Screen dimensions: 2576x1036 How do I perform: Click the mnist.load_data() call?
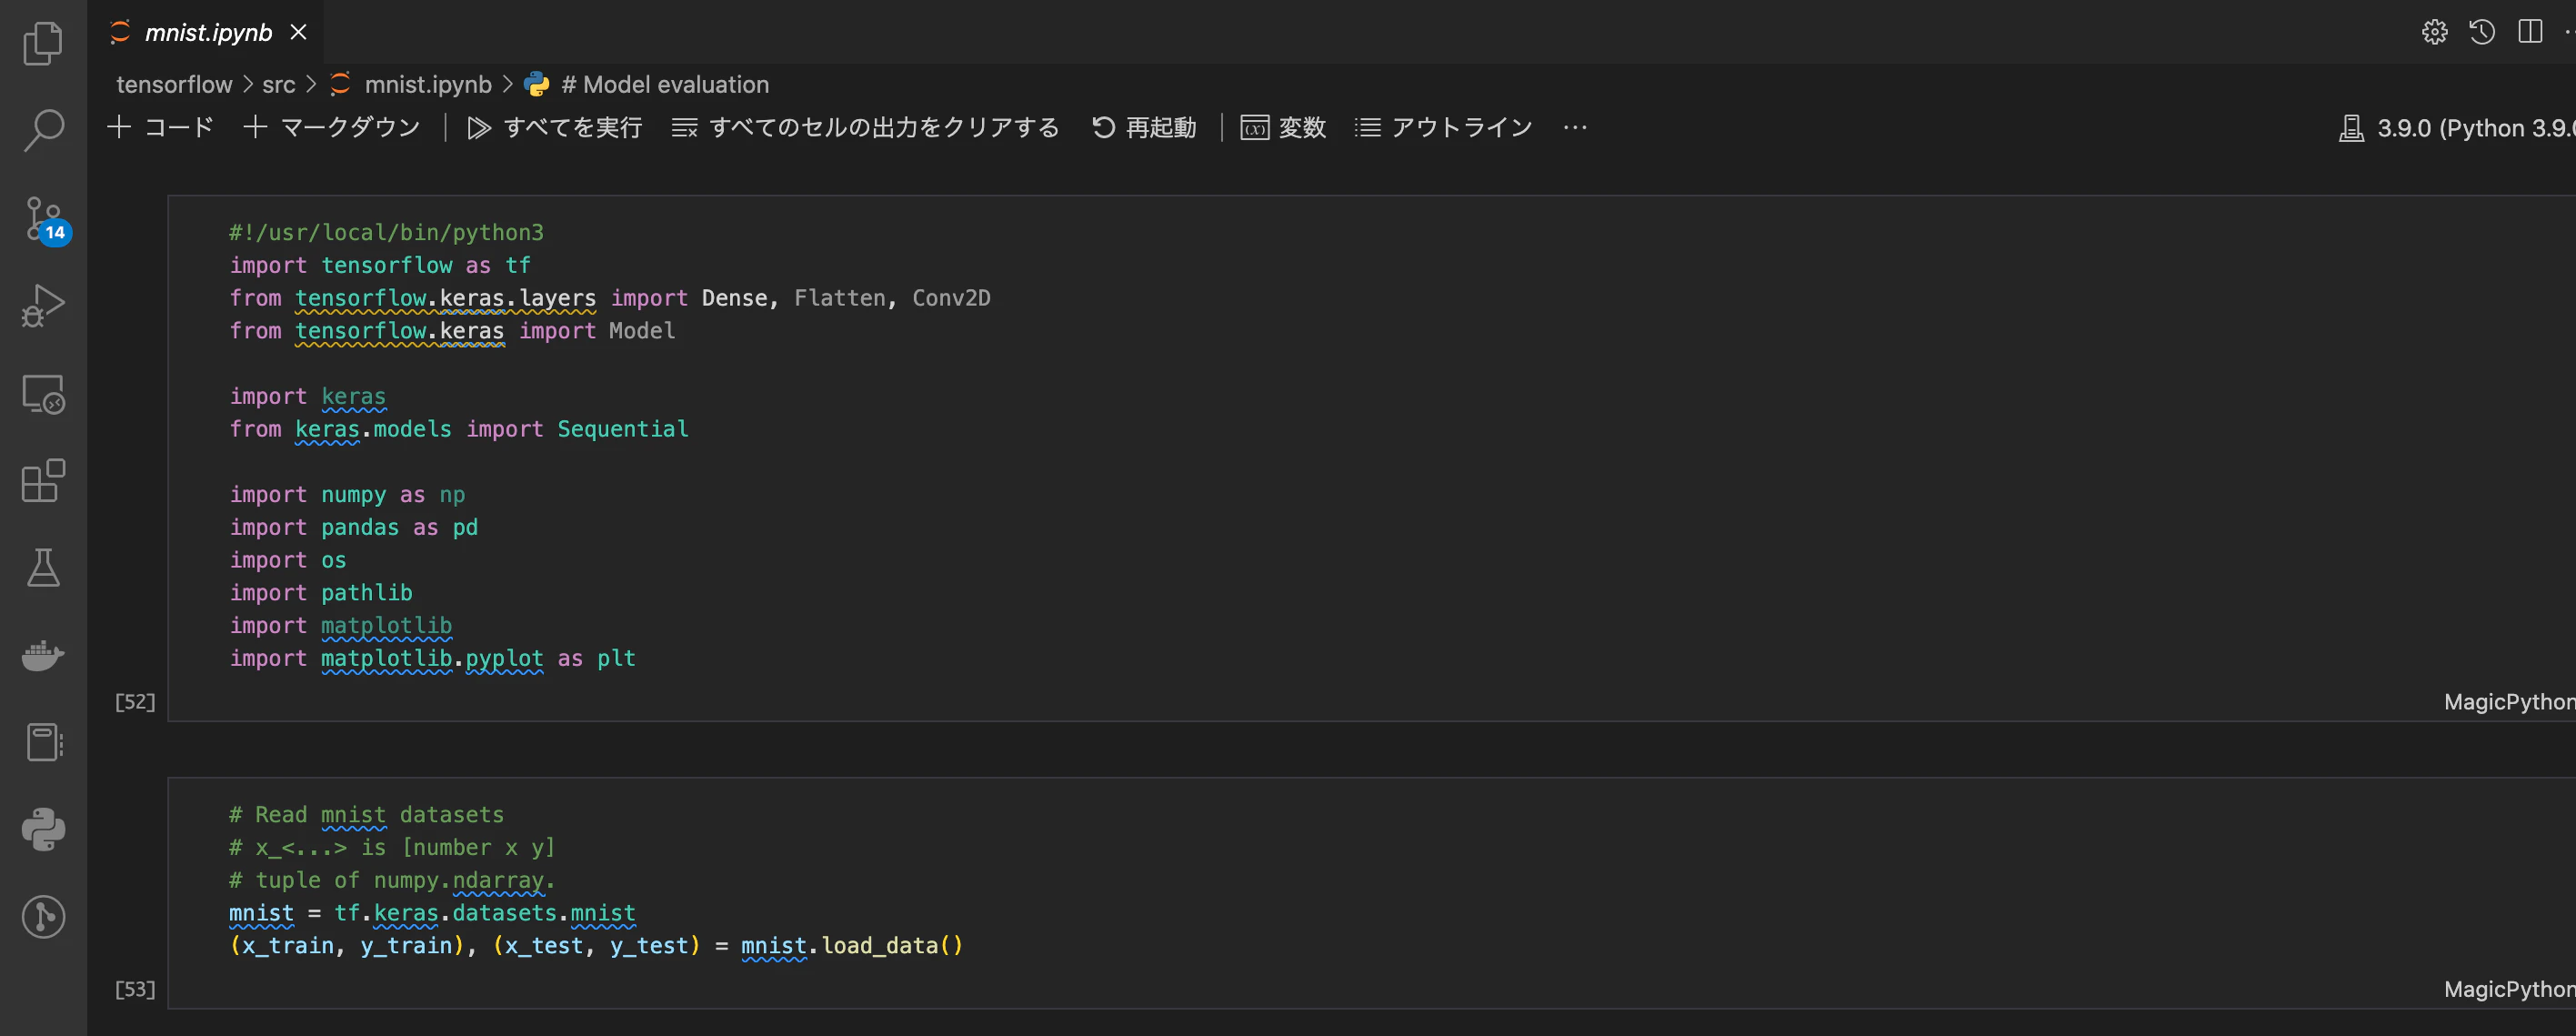click(x=852, y=945)
